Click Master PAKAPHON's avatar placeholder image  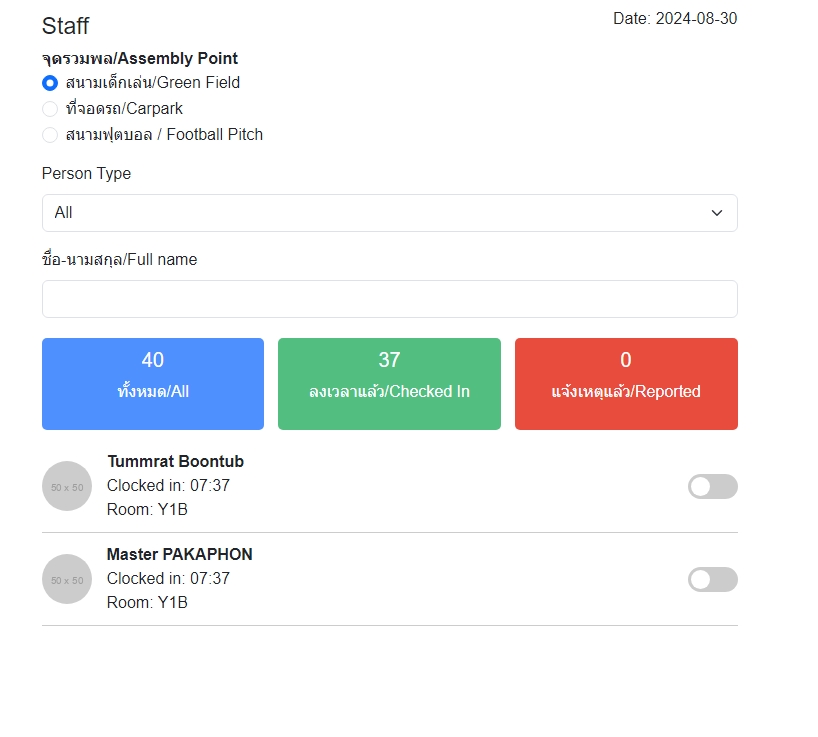(x=67, y=579)
